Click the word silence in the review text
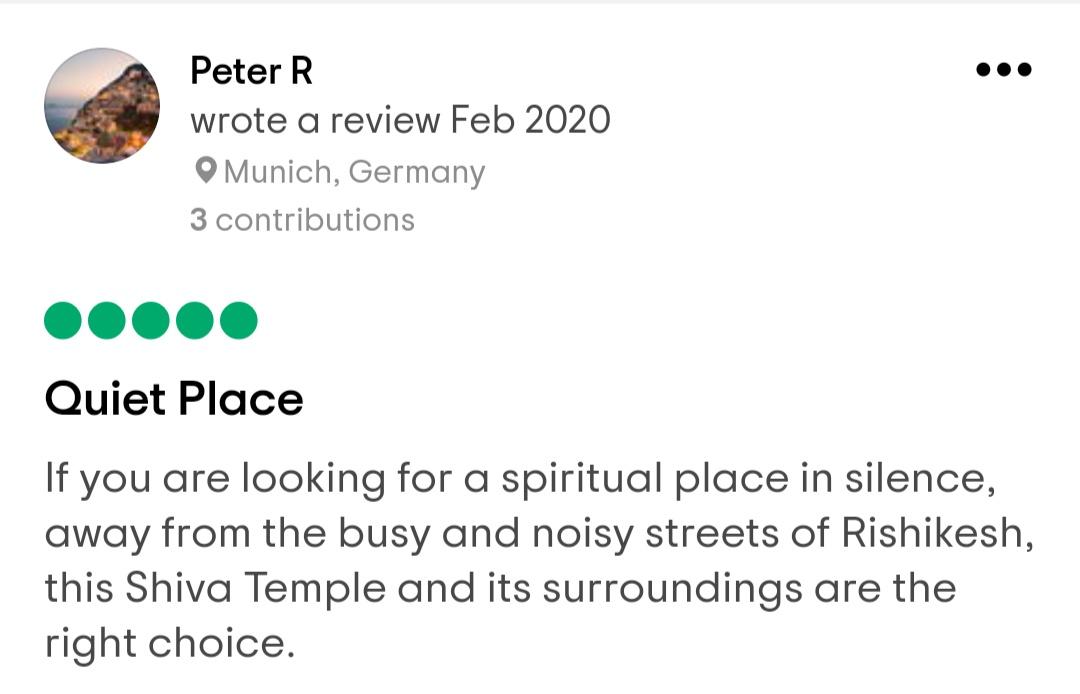The height and width of the screenshot is (694, 1080). click(x=920, y=478)
